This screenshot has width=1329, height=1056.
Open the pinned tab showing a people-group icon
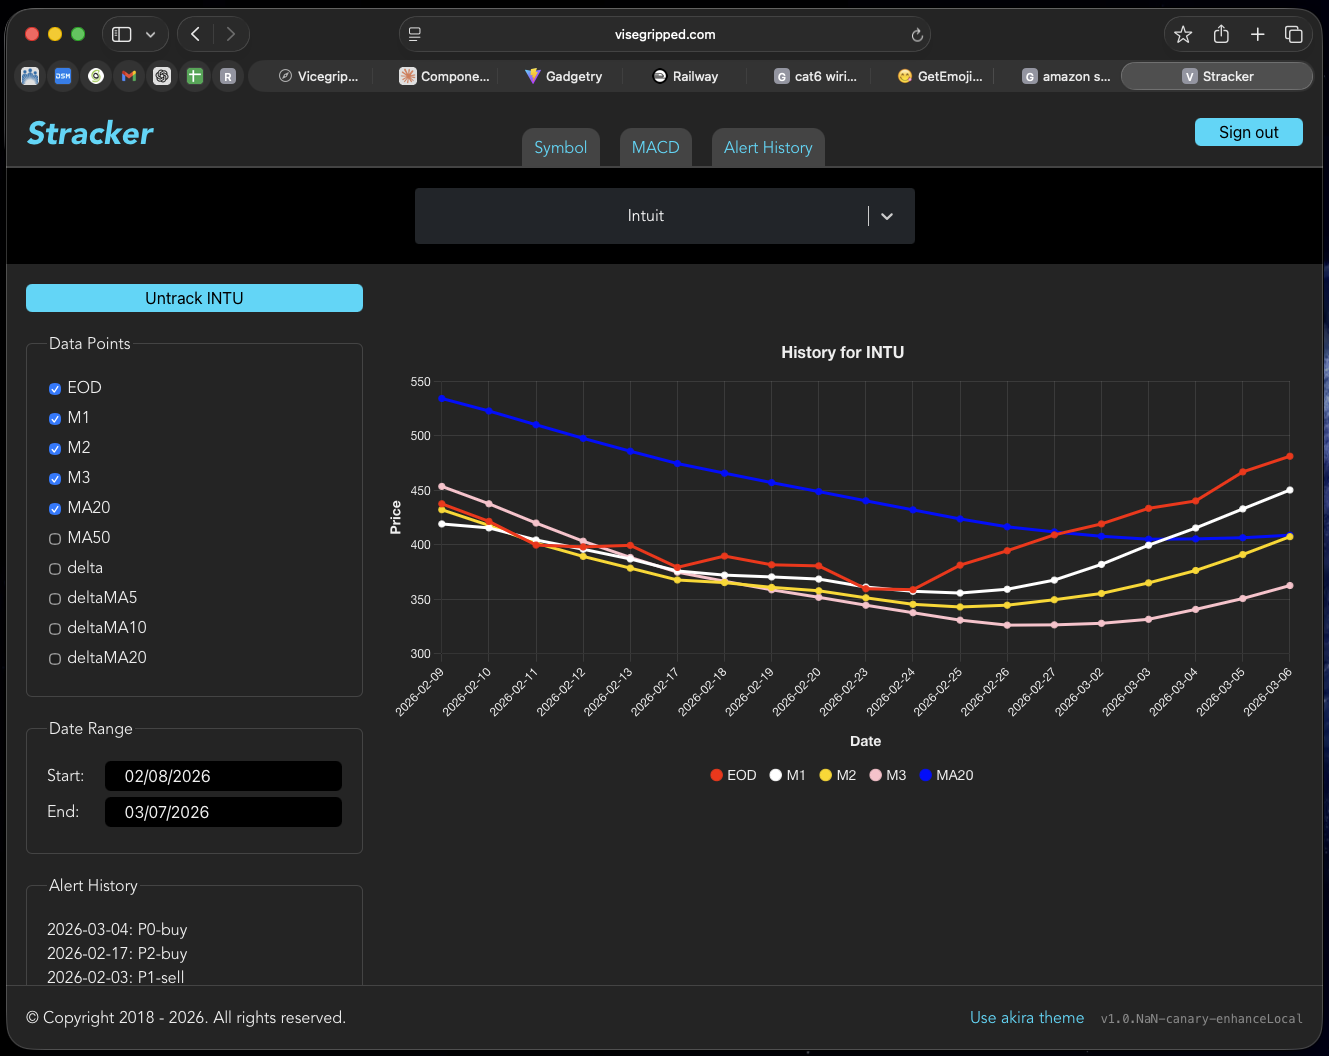tap(30, 76)
